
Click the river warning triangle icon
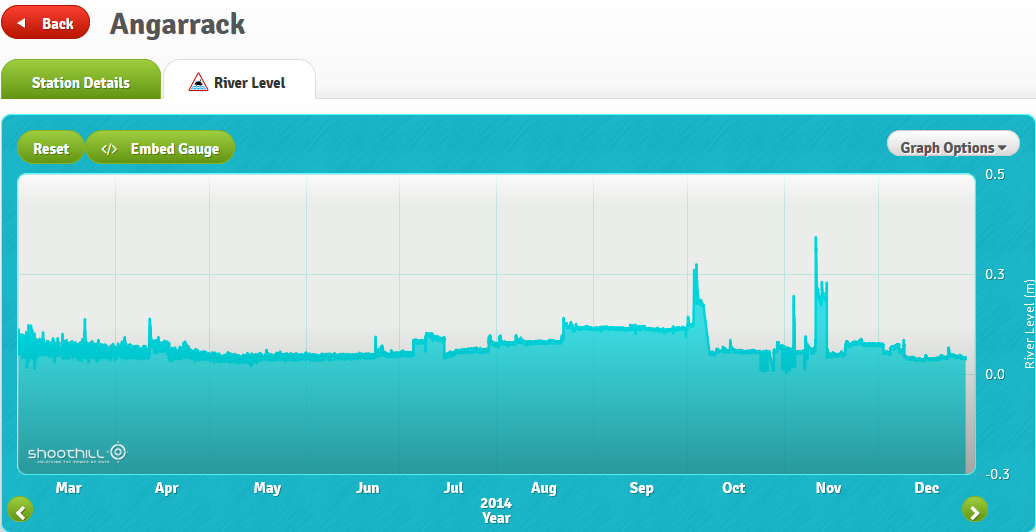(x=198, y=82)
